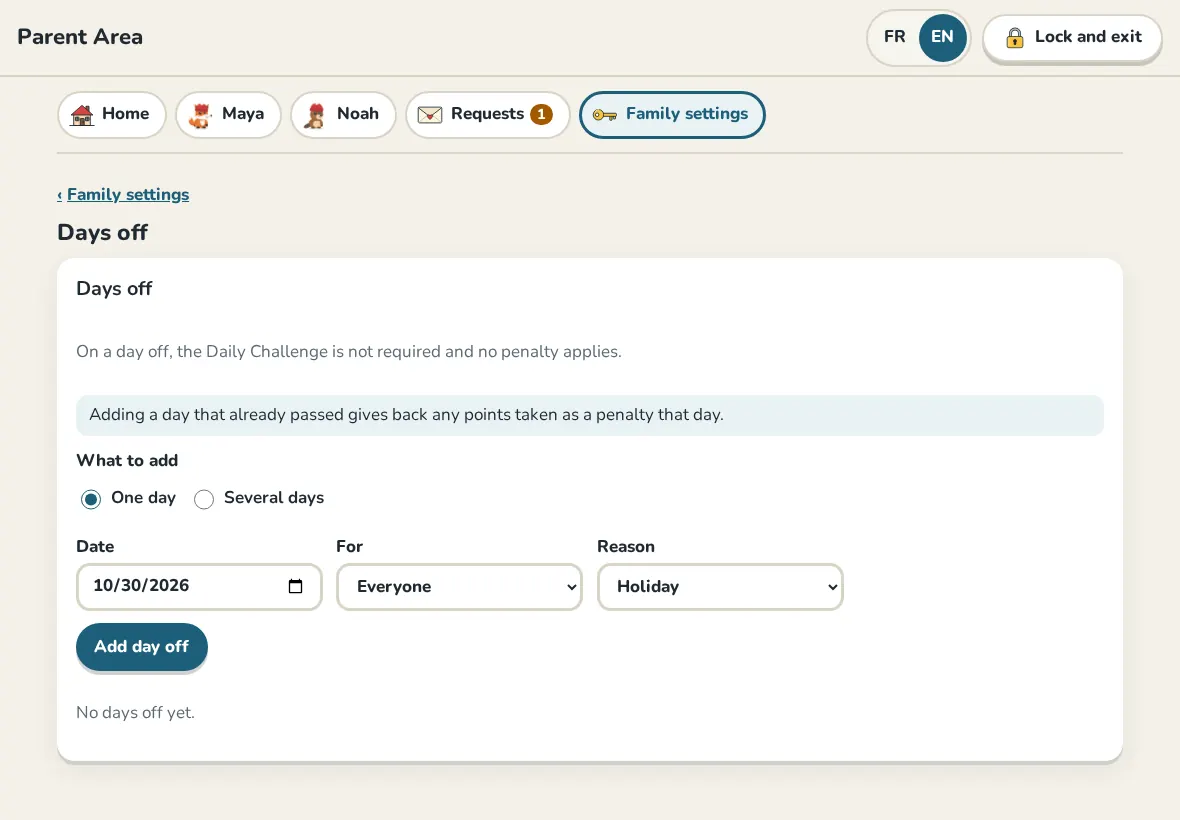Select the Several days radio option
1180x820 pixels.
(204, 500)
